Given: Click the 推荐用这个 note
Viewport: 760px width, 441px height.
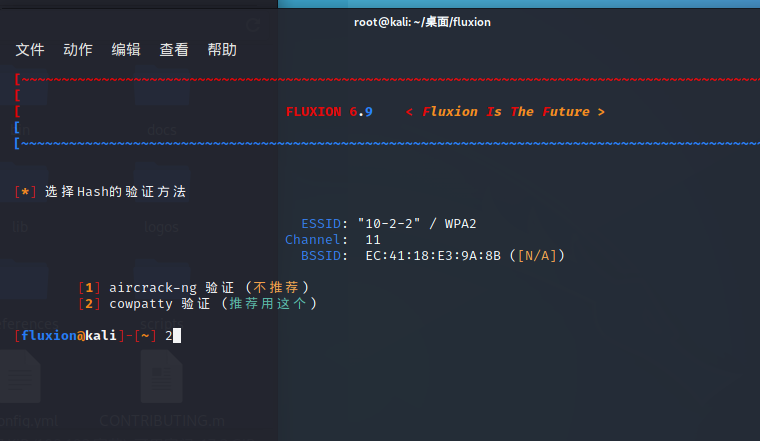Looking at the screenshot, I should click(268, 304).
